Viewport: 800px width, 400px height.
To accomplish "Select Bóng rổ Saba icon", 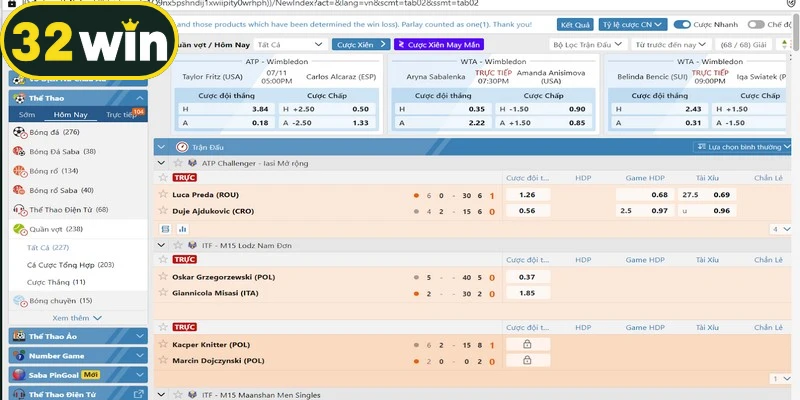I will (x=19, y=190).
